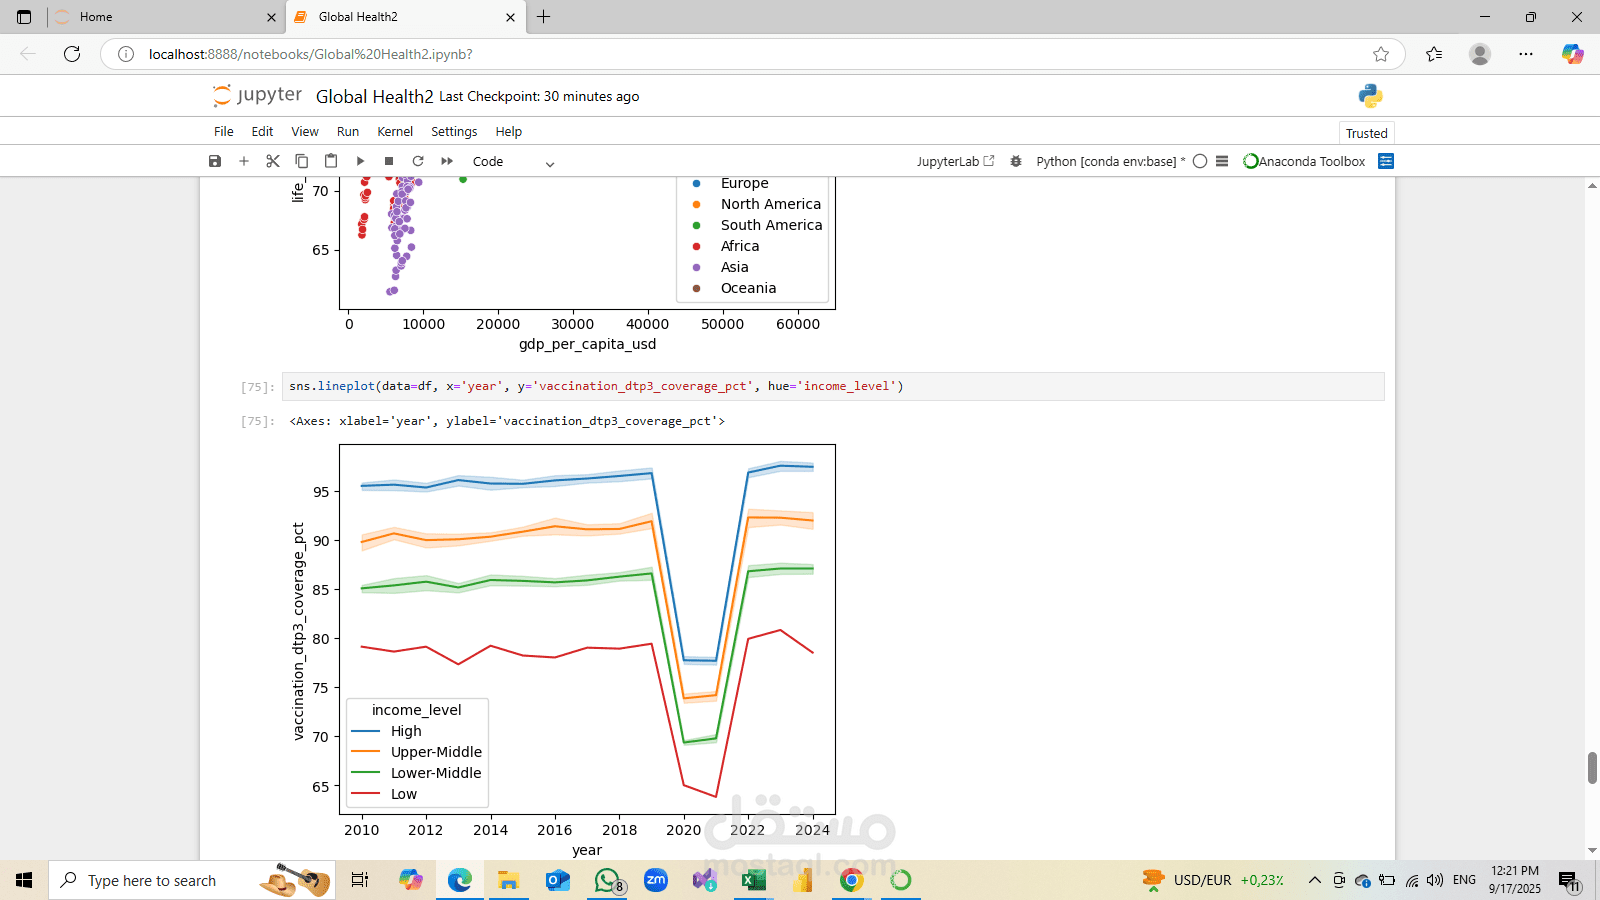Image resolution: width=1600 pixels, height=900 pixels.
Task: Open browser settings and more menu
Action: tap(1526, 54)
